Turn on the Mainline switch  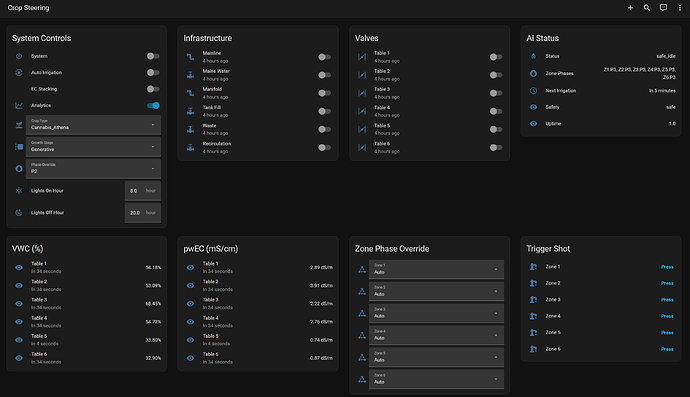coord(324,57)
